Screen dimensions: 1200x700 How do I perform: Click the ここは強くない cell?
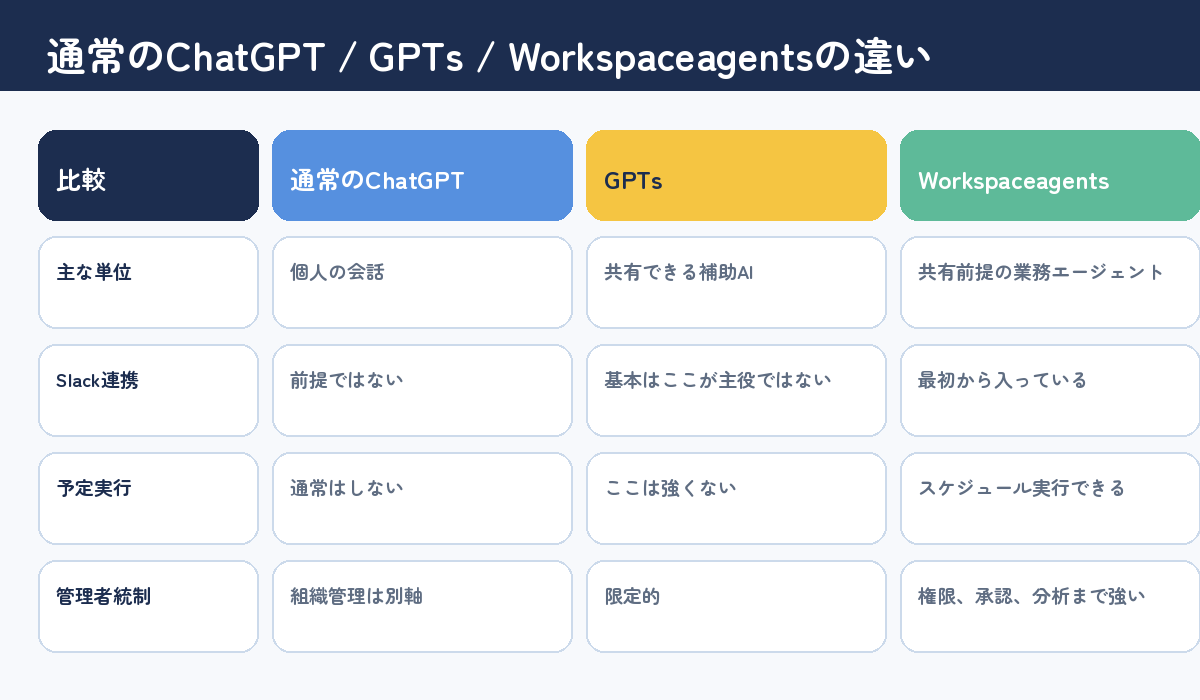[x=736, y=498]
